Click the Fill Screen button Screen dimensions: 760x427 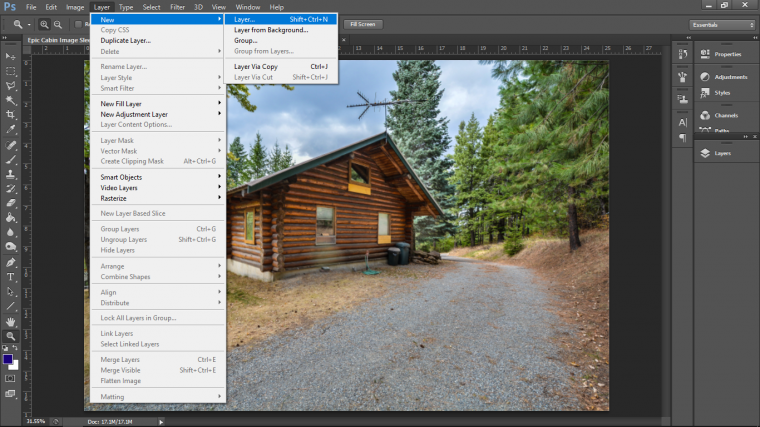coord(363,24)
